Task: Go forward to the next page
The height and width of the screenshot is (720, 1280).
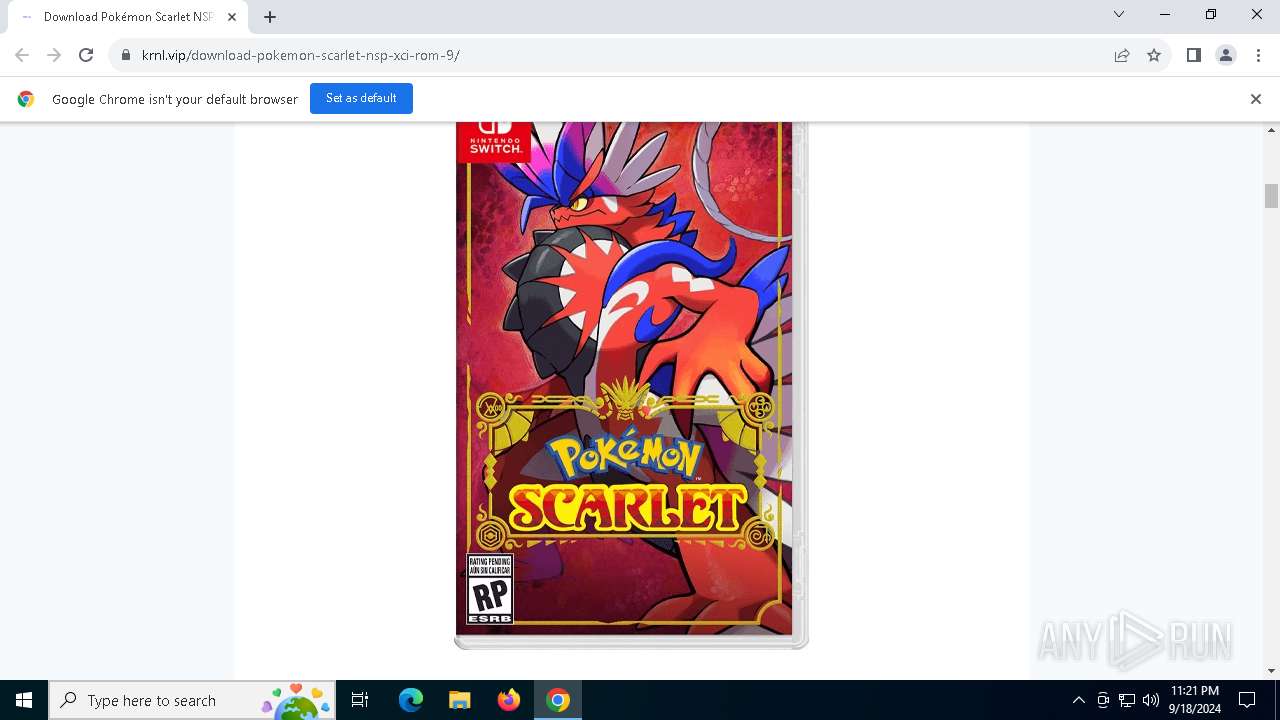Action: click(54, 55)
